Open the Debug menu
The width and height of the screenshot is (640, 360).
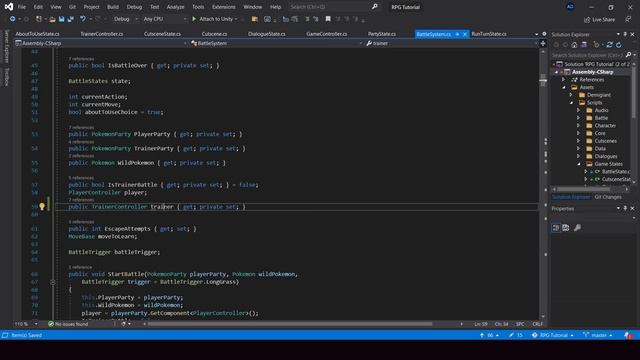(134, 7)
